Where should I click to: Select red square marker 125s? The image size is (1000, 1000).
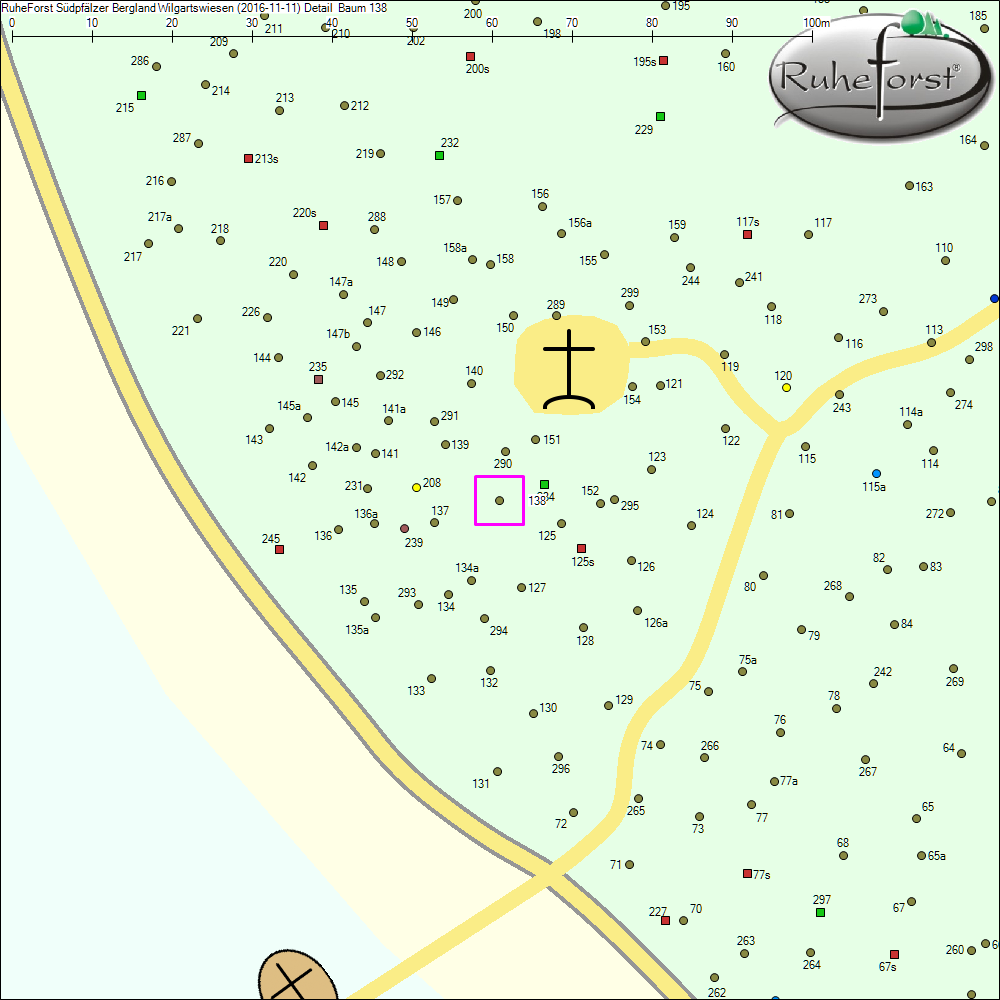point(581,548)
